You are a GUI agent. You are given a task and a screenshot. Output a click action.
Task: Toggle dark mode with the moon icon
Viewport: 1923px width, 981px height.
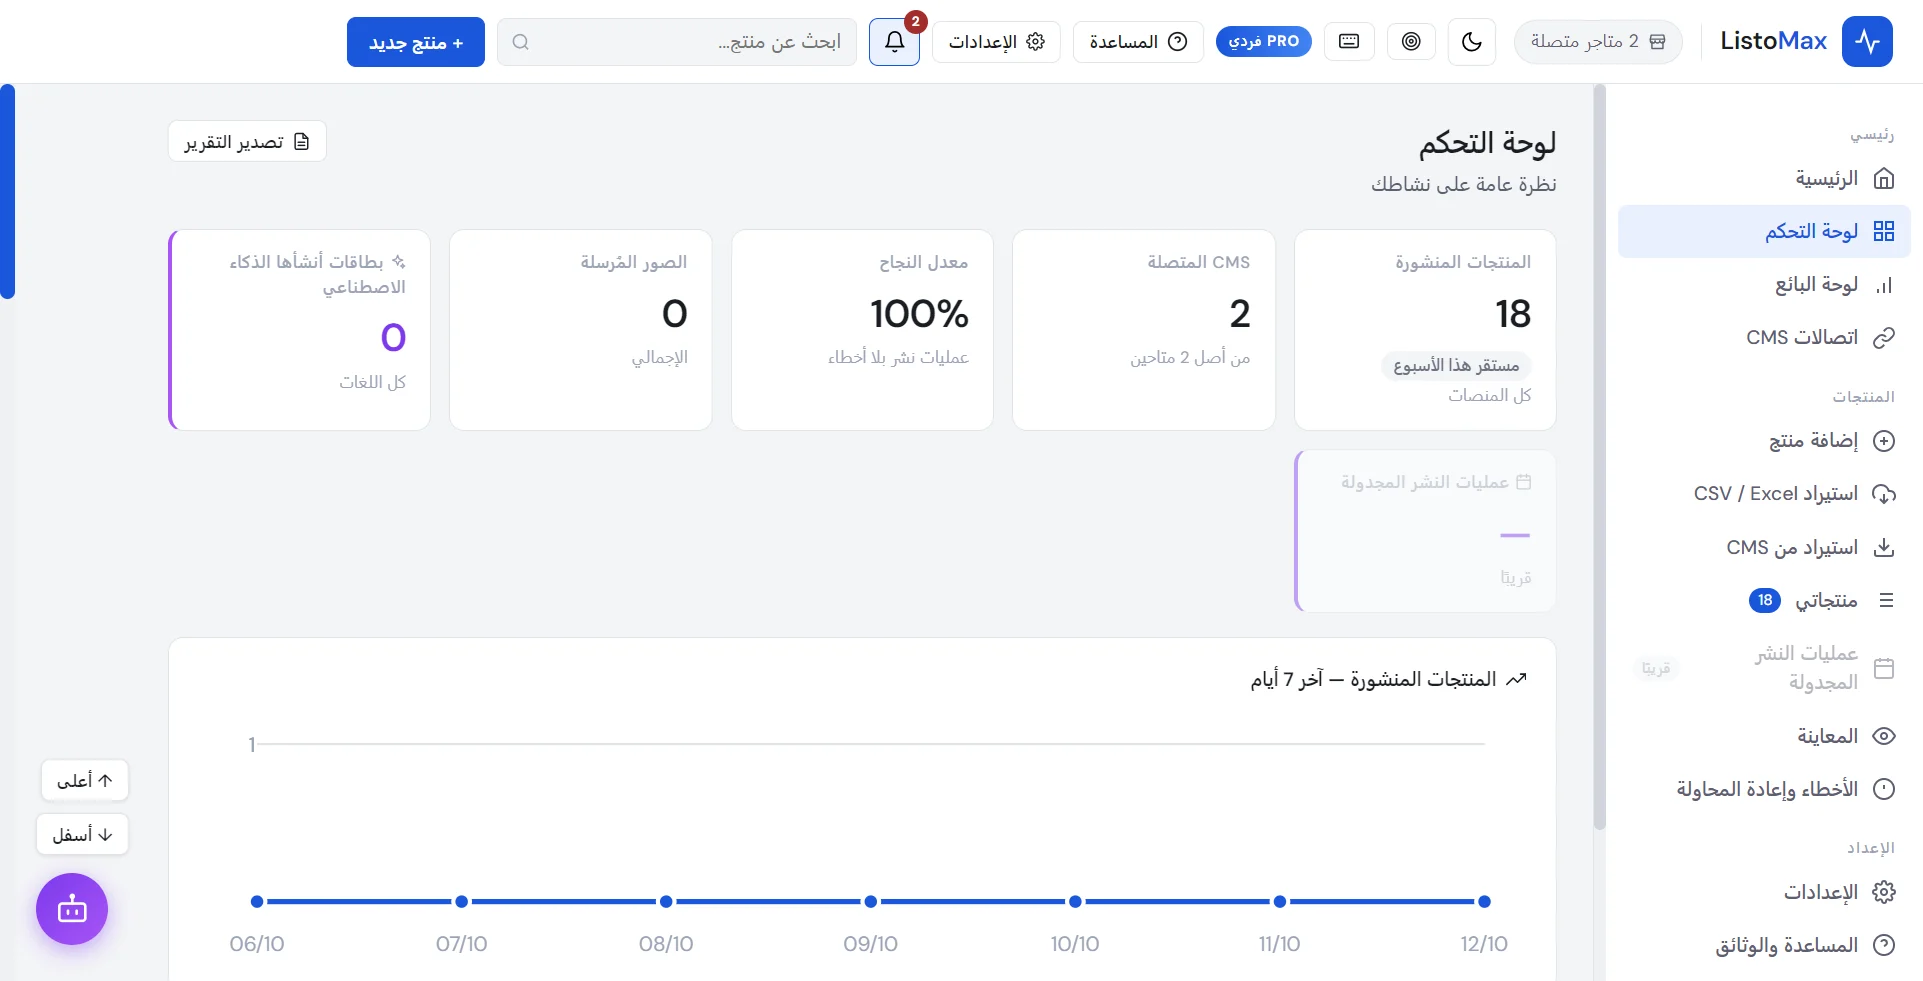pos(1471,42)
